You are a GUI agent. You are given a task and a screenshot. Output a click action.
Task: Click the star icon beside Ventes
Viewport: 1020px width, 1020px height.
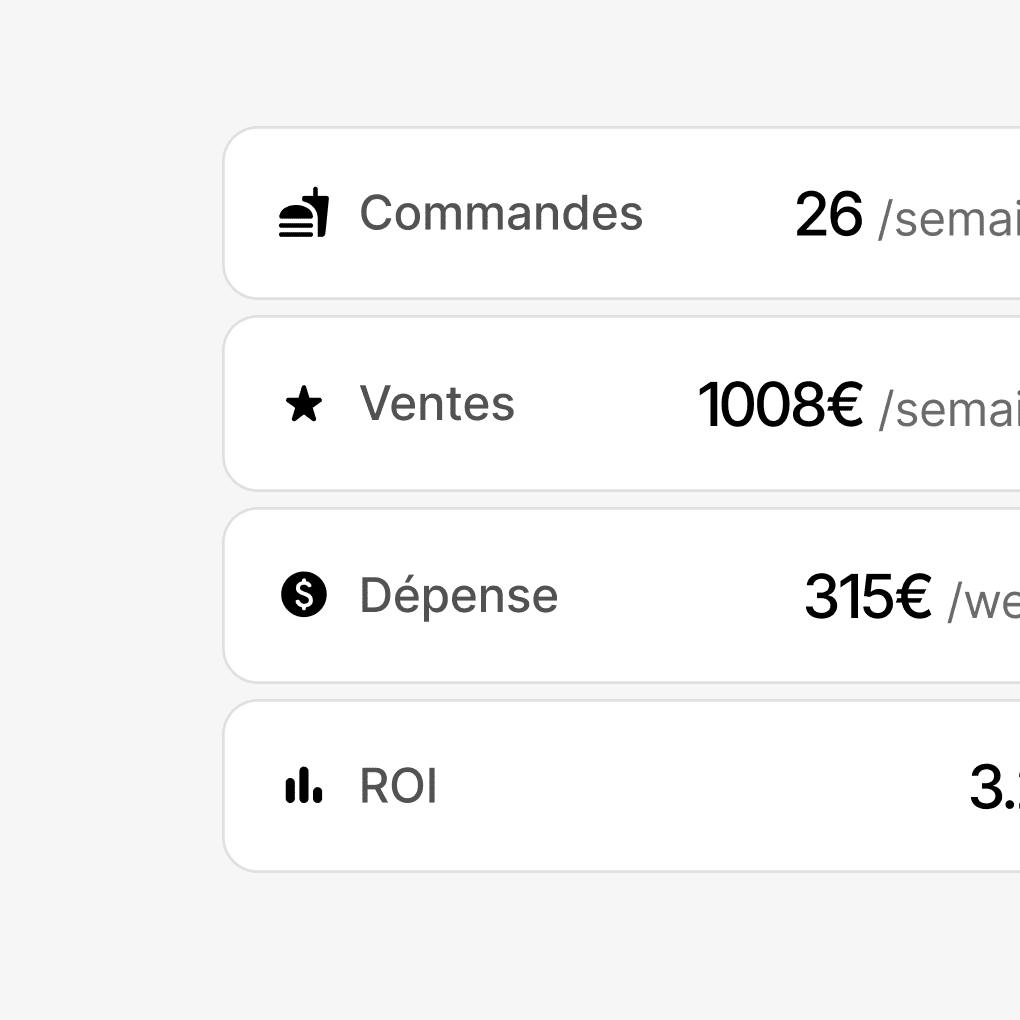pos(303,405)
